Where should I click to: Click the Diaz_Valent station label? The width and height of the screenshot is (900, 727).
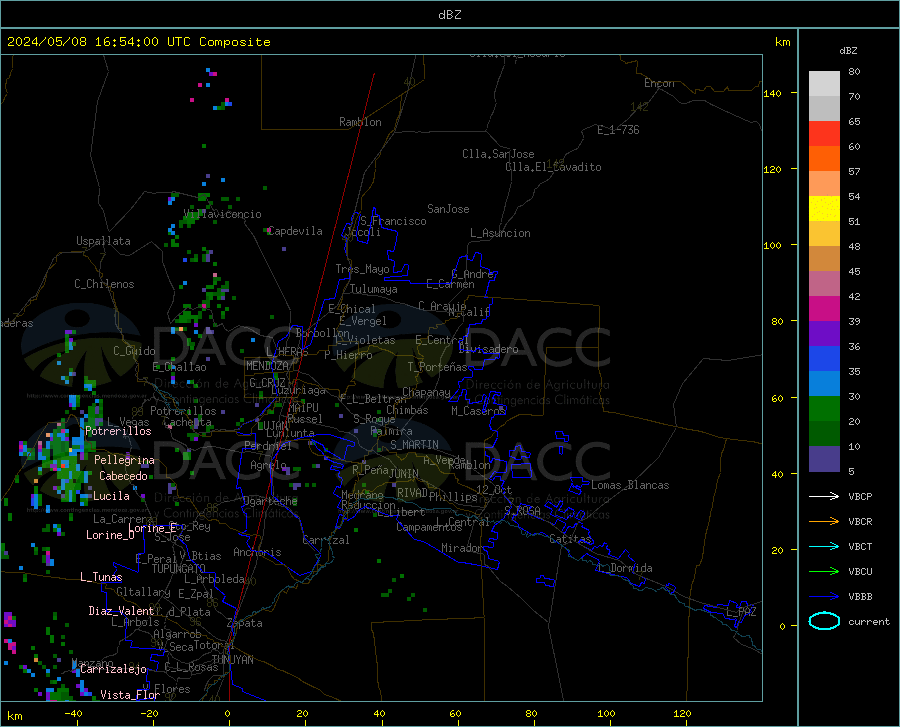(121, 611)
